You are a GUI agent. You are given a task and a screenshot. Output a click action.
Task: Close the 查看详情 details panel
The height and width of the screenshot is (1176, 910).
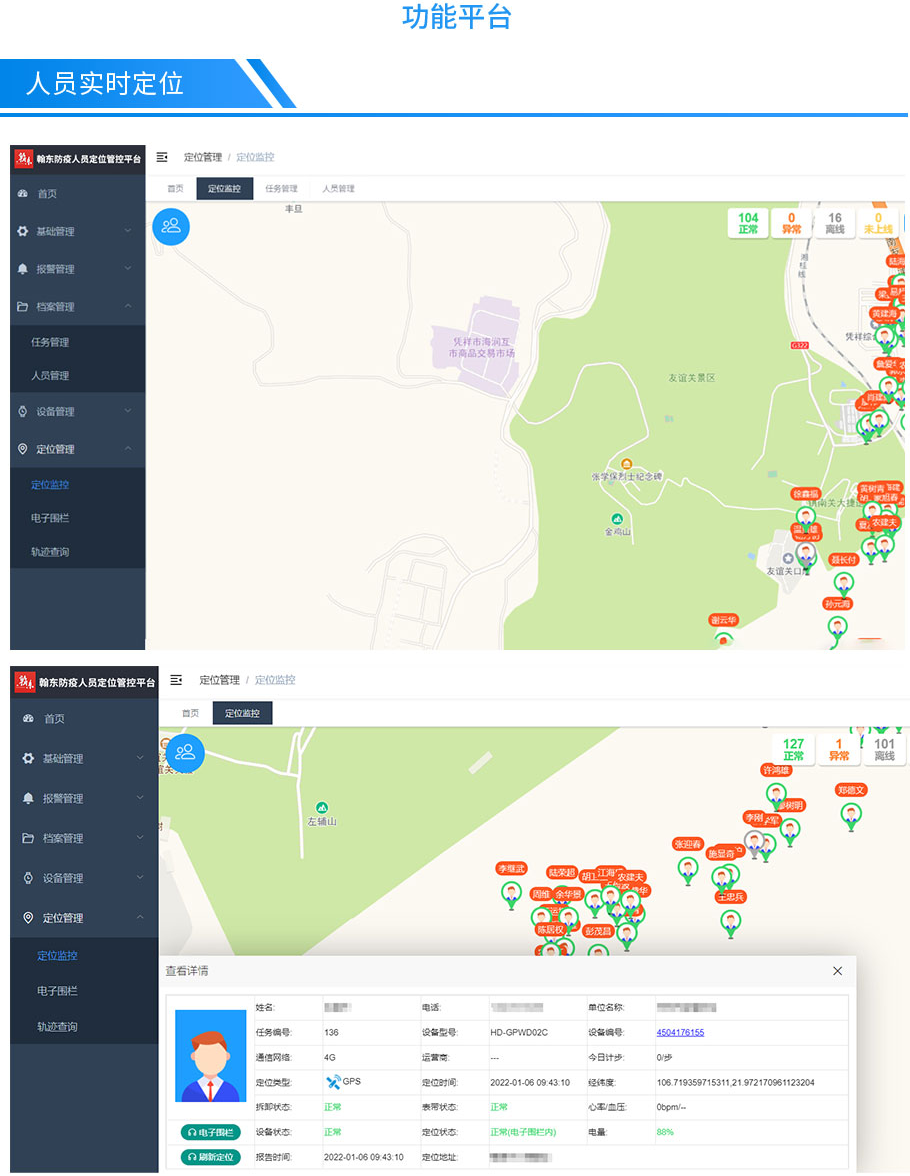[x=837, y=971]
